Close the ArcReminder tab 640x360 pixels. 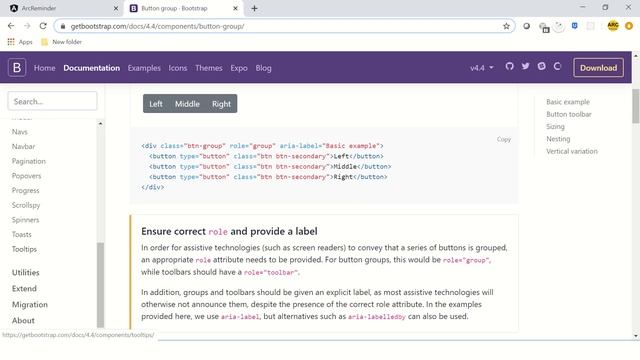coord(116,8)
